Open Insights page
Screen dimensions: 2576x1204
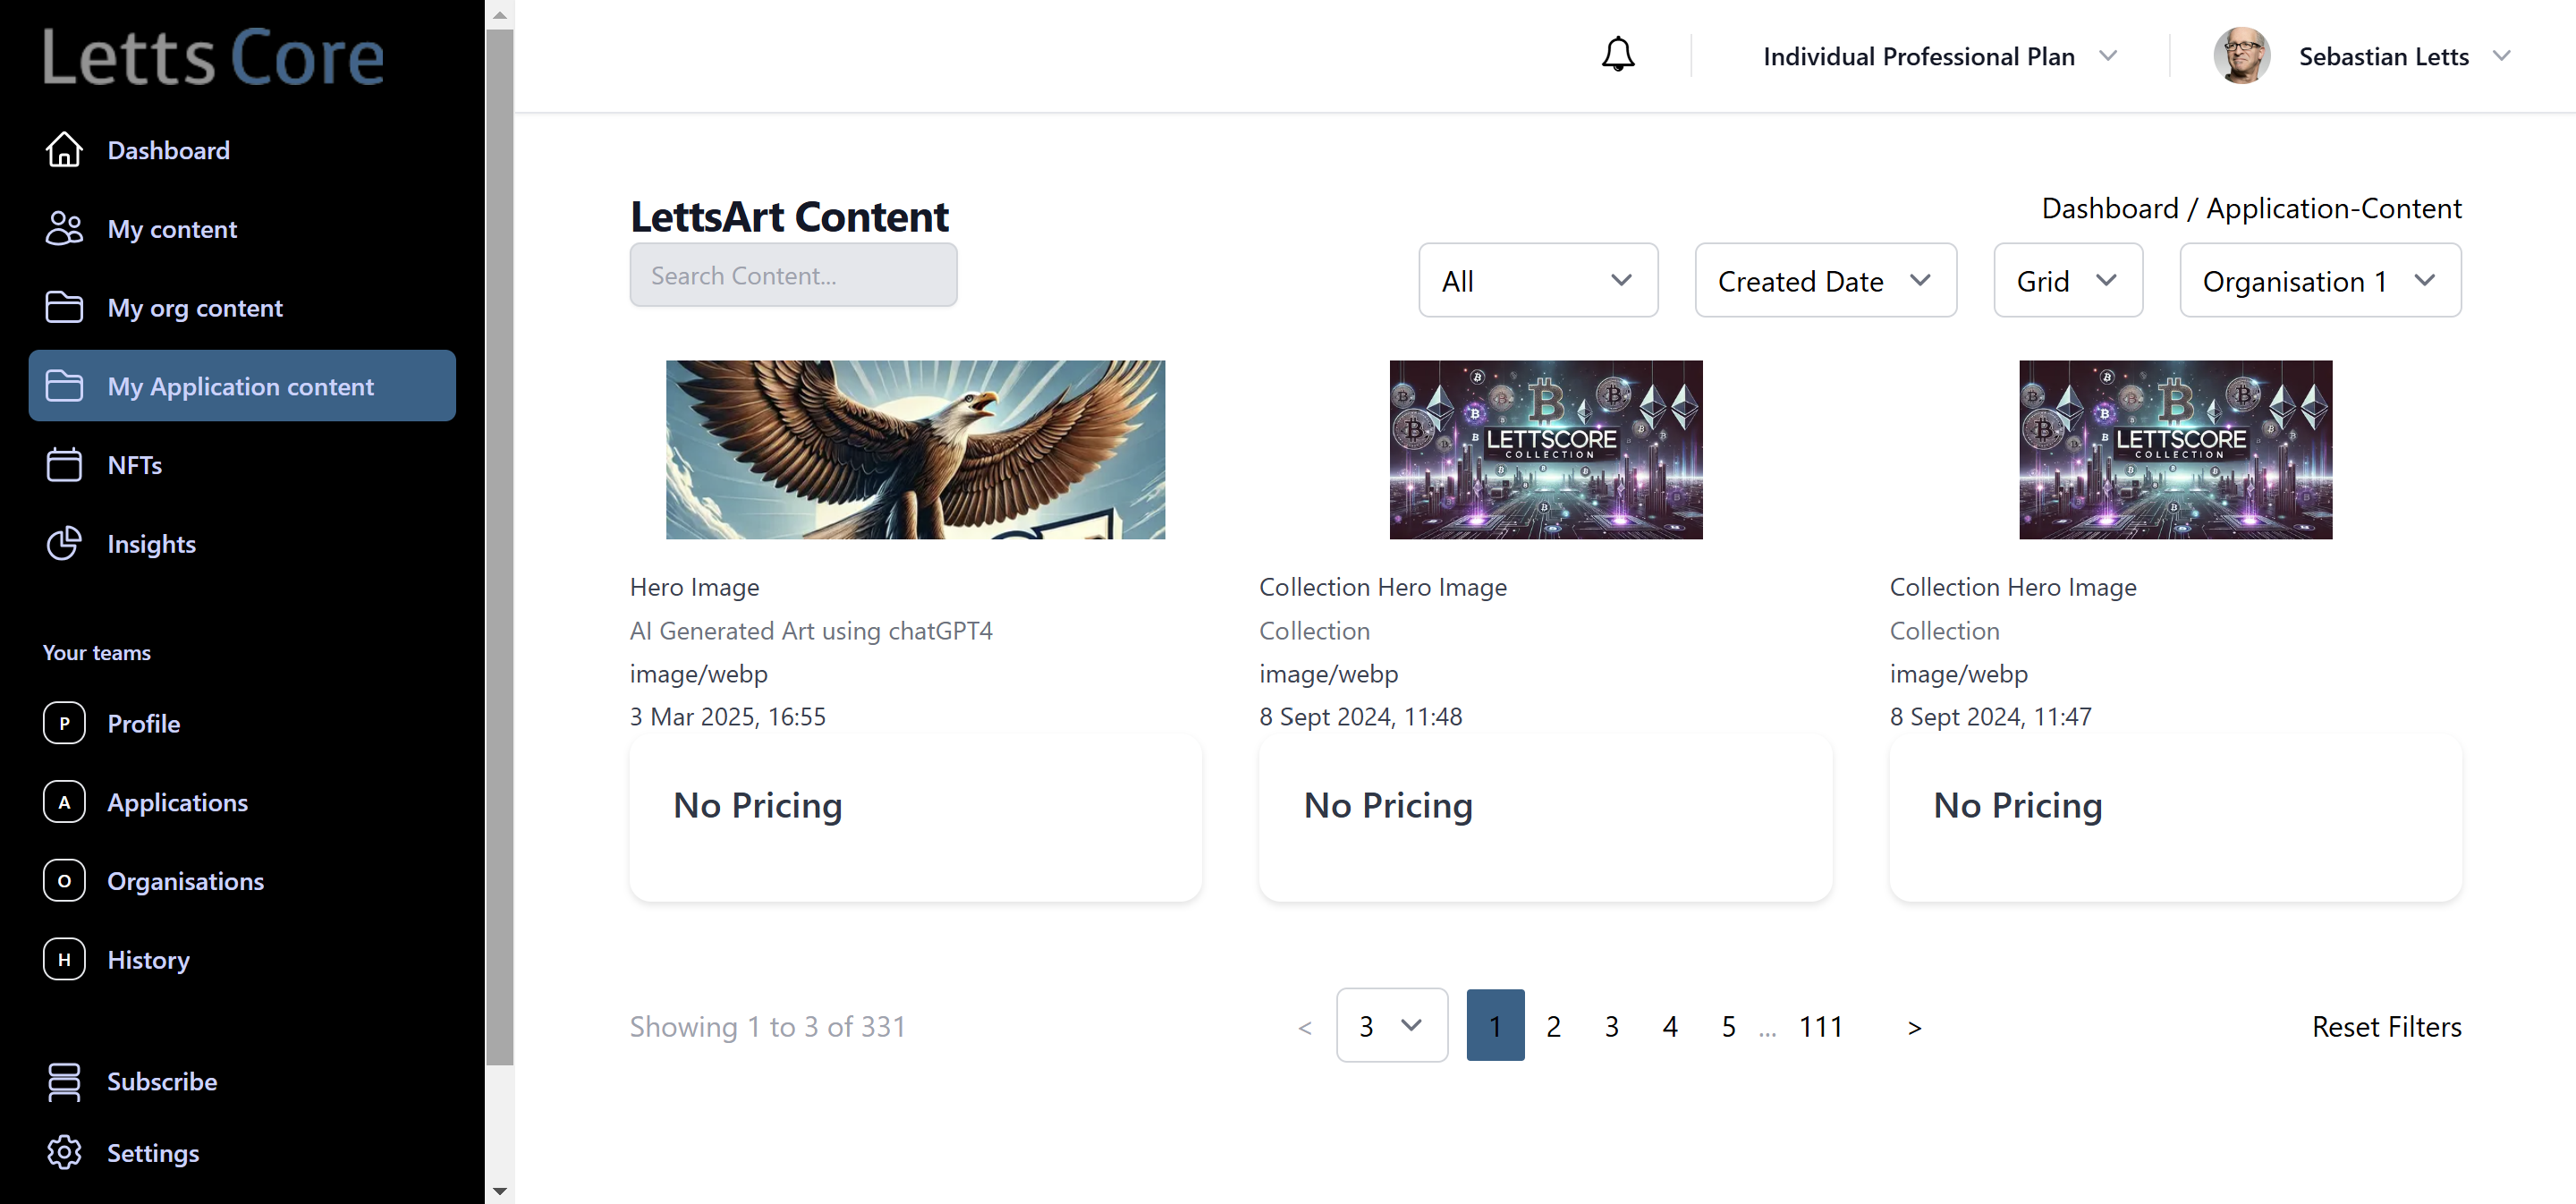click(242, 543)
